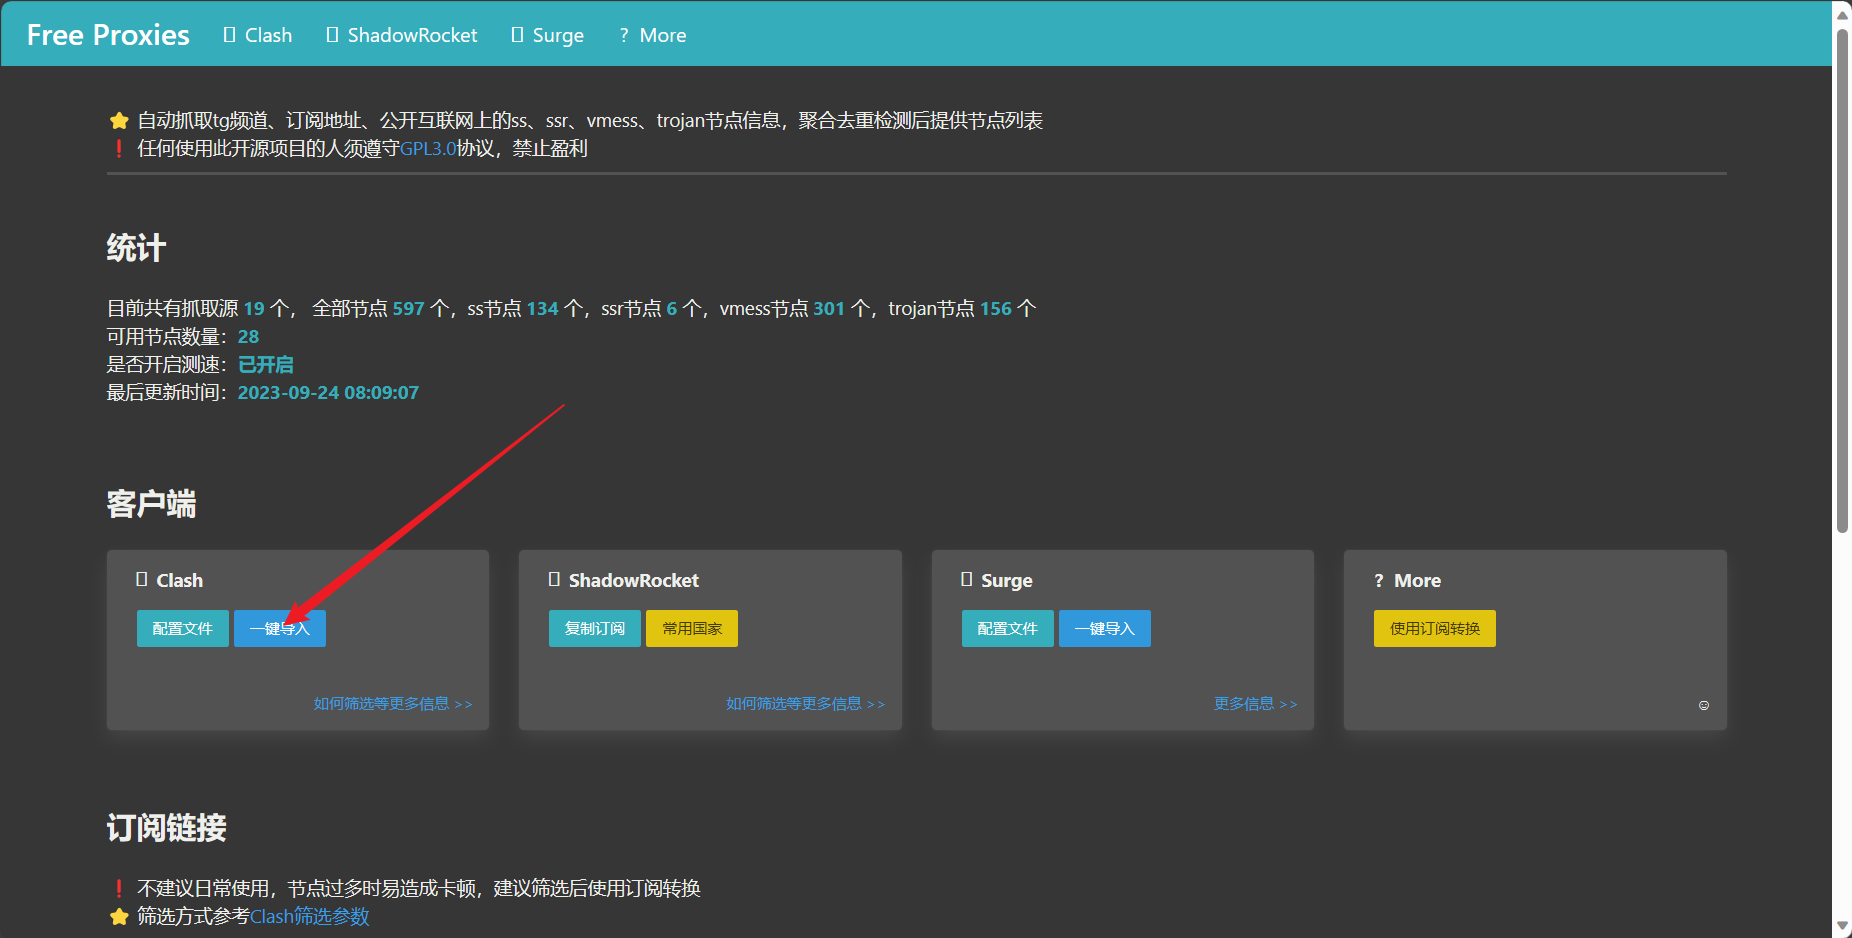1852x938 pixels.
Task: Click the 使用订阅转换 yellow button
Action: point(1434,629)
